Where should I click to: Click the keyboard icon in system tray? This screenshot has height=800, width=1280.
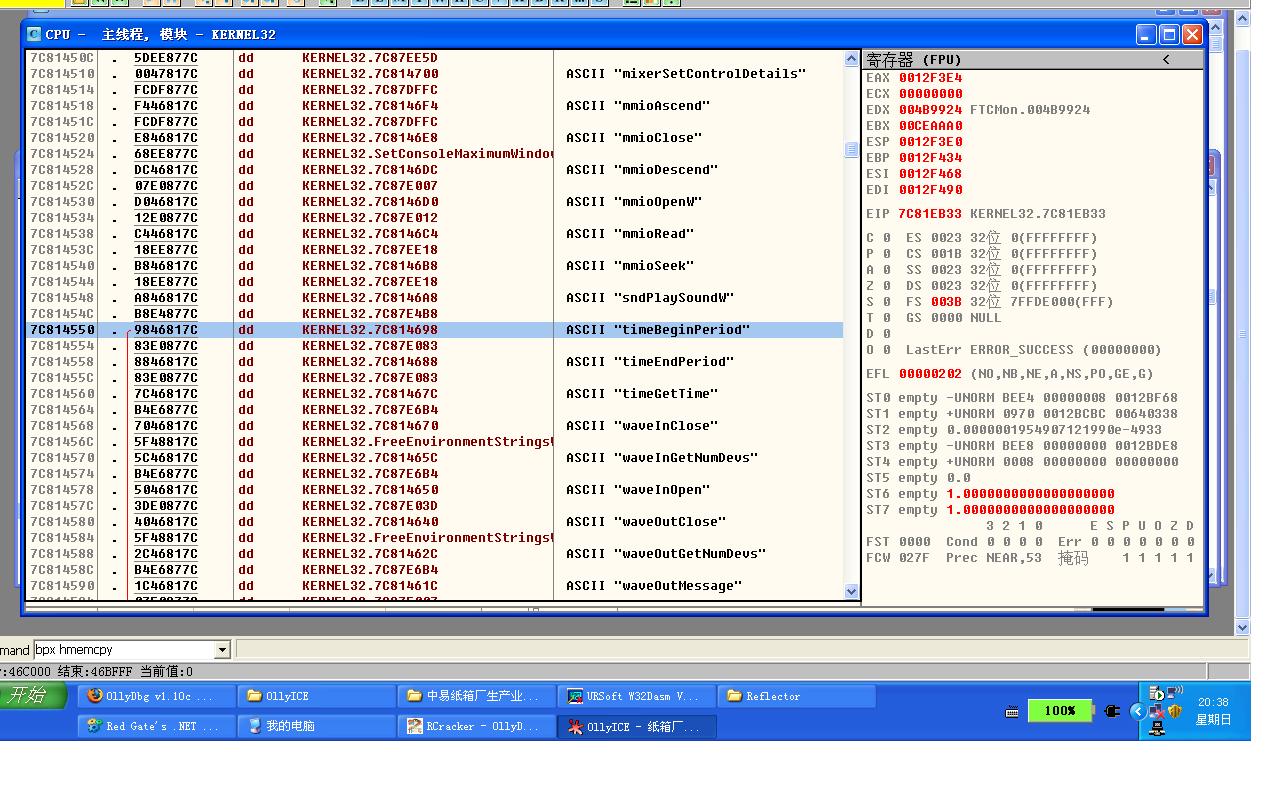pyautogui.click(x=1012, y=711)
